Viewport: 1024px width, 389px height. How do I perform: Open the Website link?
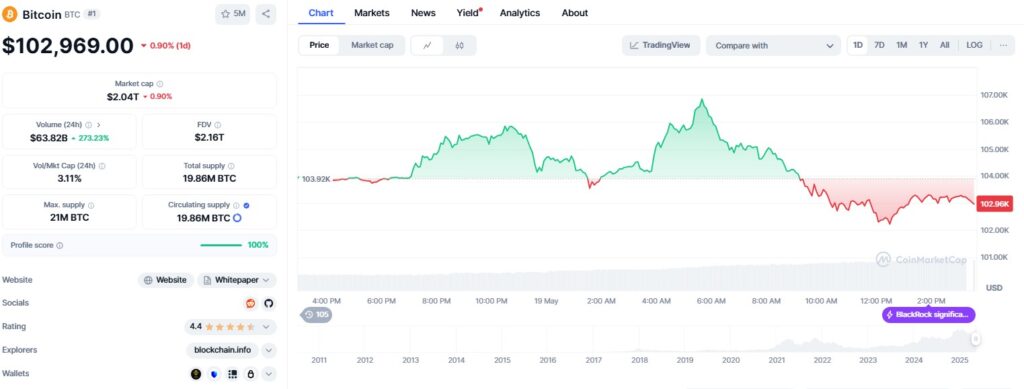click(x=166, y=280)
